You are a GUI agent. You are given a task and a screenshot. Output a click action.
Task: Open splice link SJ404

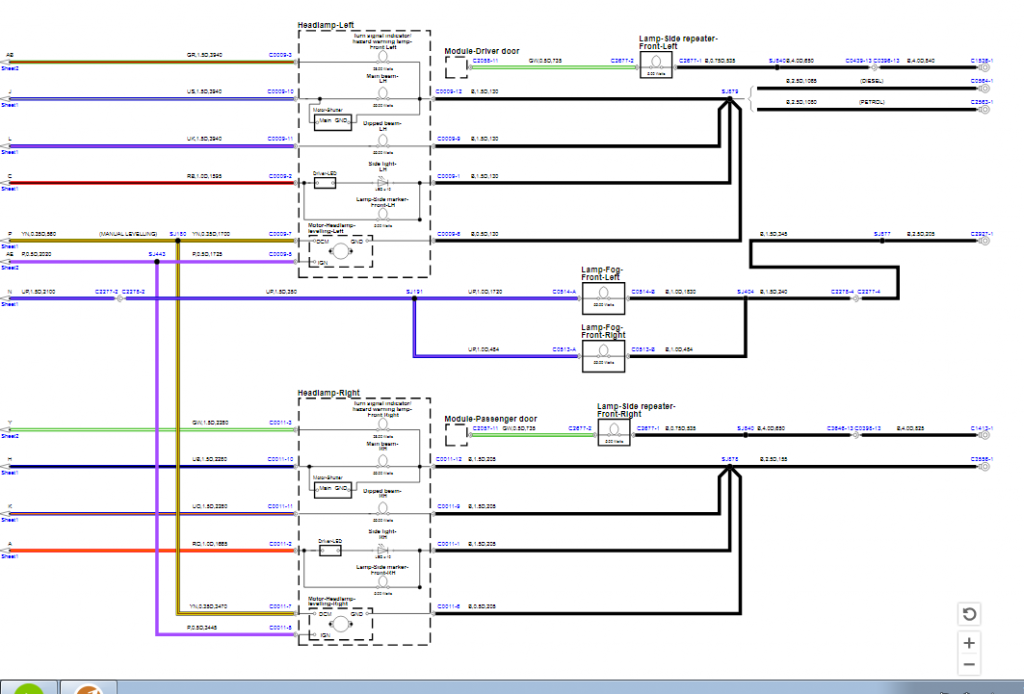(746, 291)
